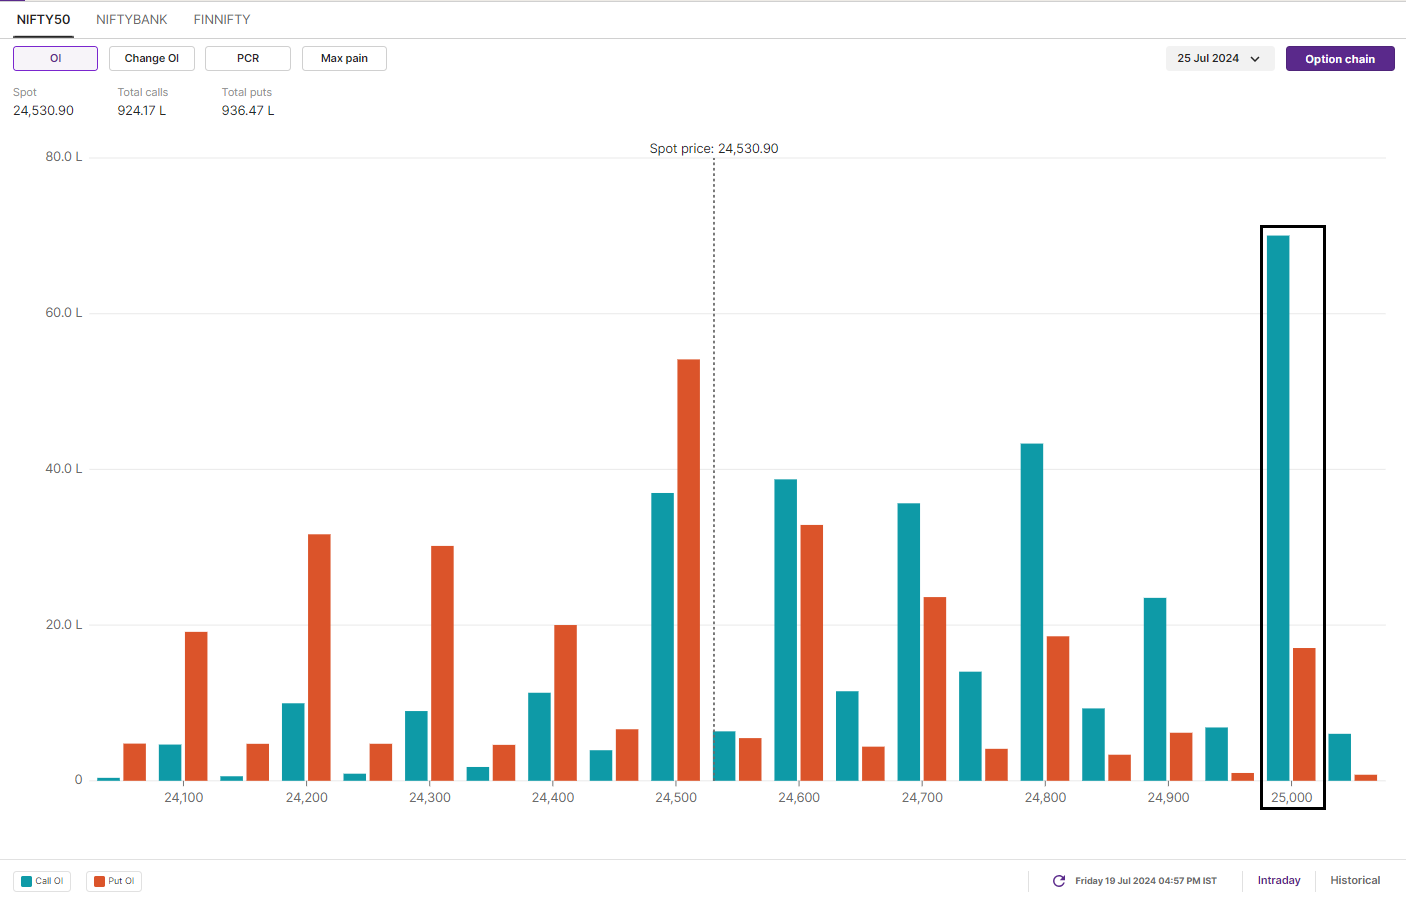
Task: Click the 24,500 call OI bar
Action: click(662, 637)
